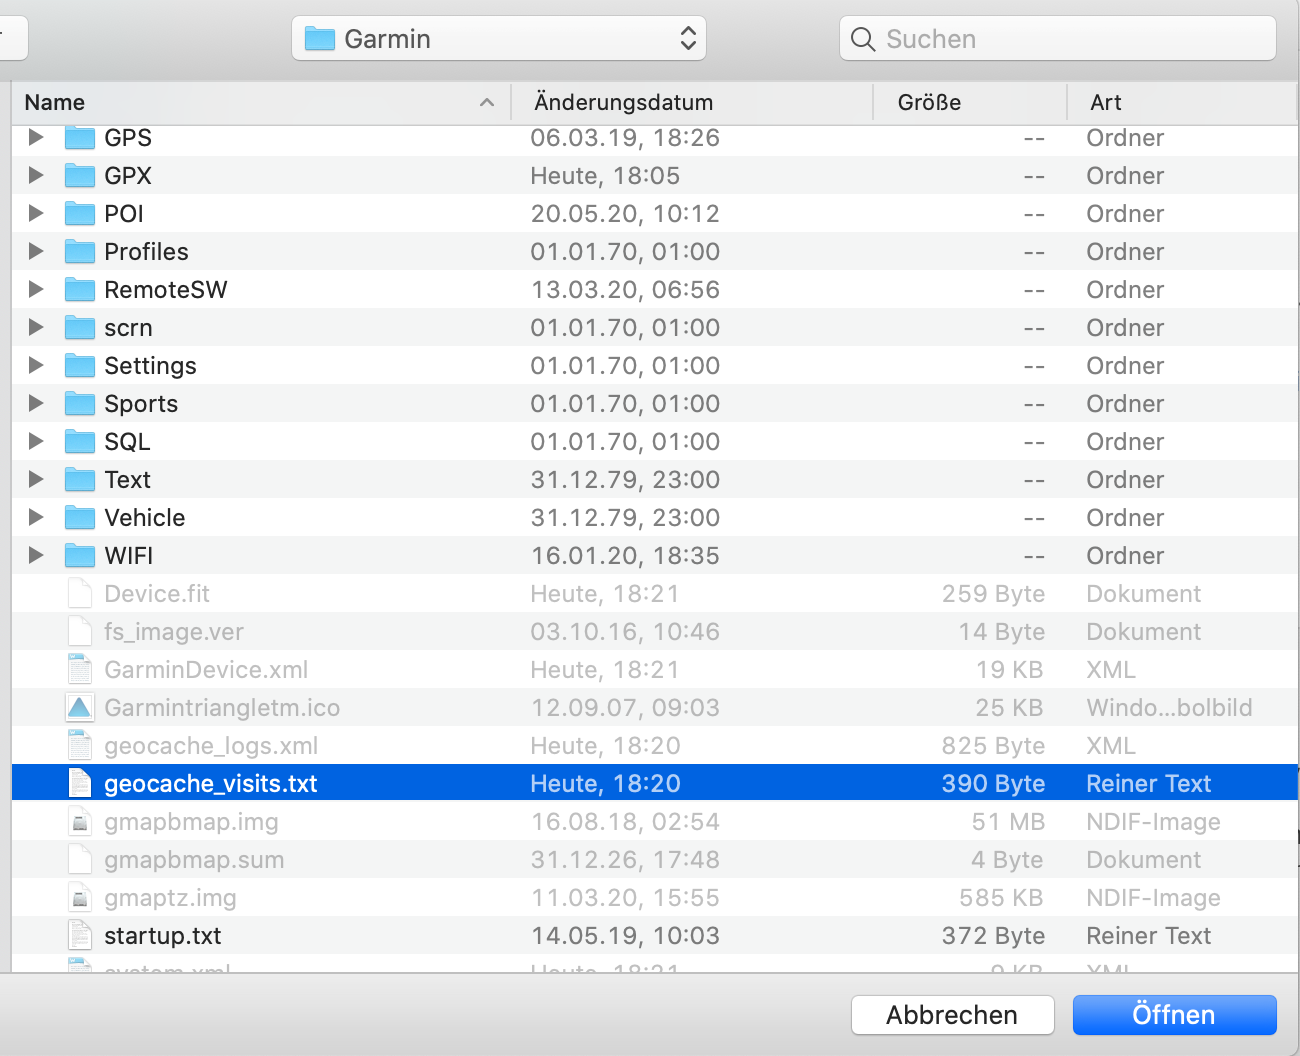Click the gmapbmap.sum document icon
Image resolution: width=1300 pixels, height=1056 pixels.
click(x=80, y=859)
